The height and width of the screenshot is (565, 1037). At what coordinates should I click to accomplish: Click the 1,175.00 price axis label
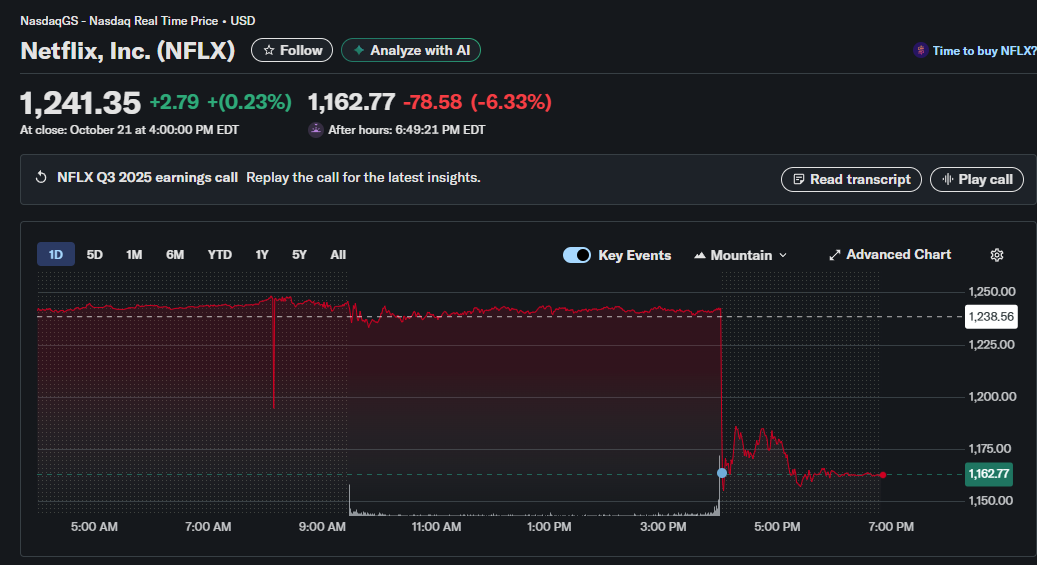(x=991, y=449)
